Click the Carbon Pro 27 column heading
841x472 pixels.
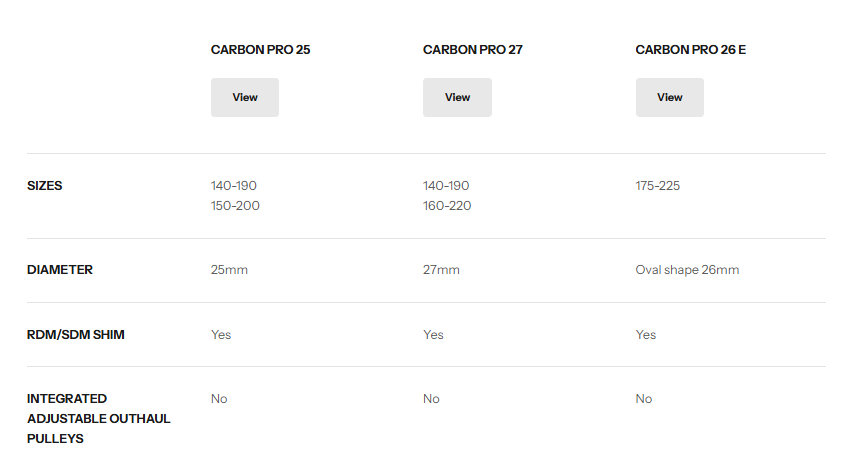pyautogui.click(x=472, y=49)
